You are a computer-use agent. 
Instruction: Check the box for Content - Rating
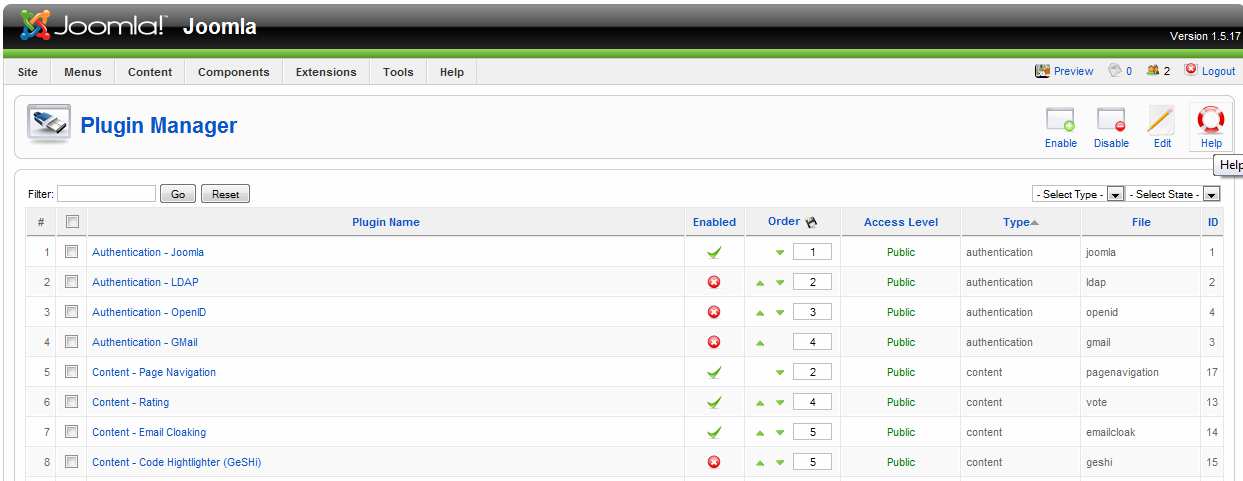coord(71,402)
